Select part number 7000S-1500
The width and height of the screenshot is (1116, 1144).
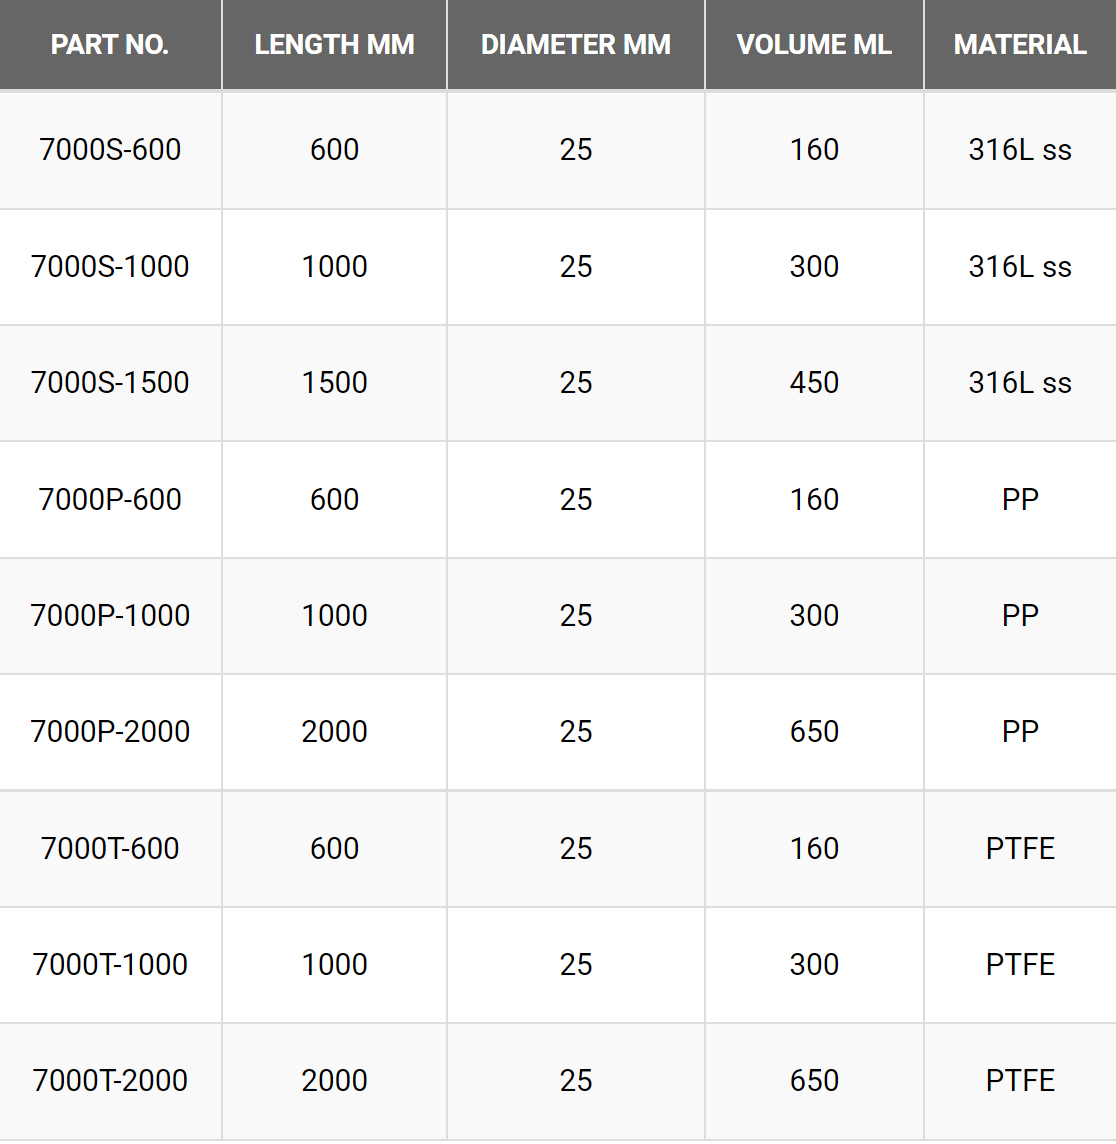point(109,382)
